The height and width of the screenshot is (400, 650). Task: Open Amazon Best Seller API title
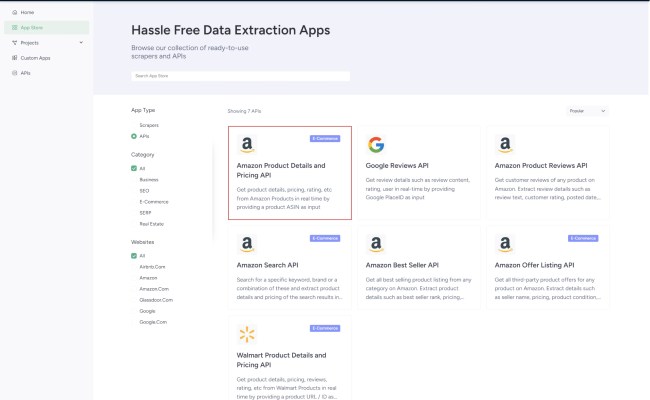[x=402, y=265]
